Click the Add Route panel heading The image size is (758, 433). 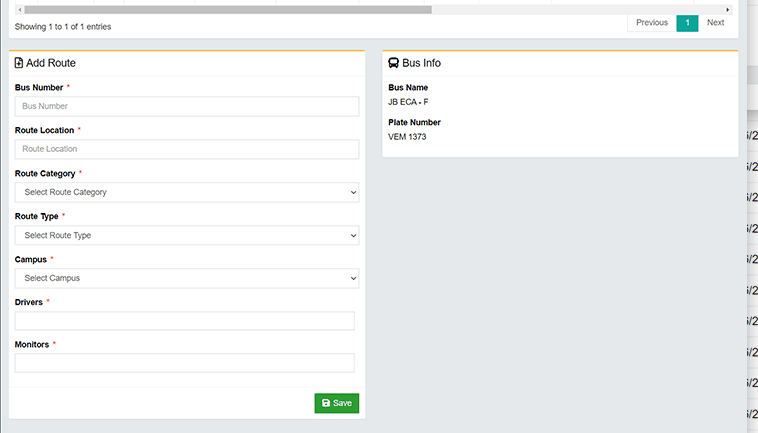click(x=51, y=63)
